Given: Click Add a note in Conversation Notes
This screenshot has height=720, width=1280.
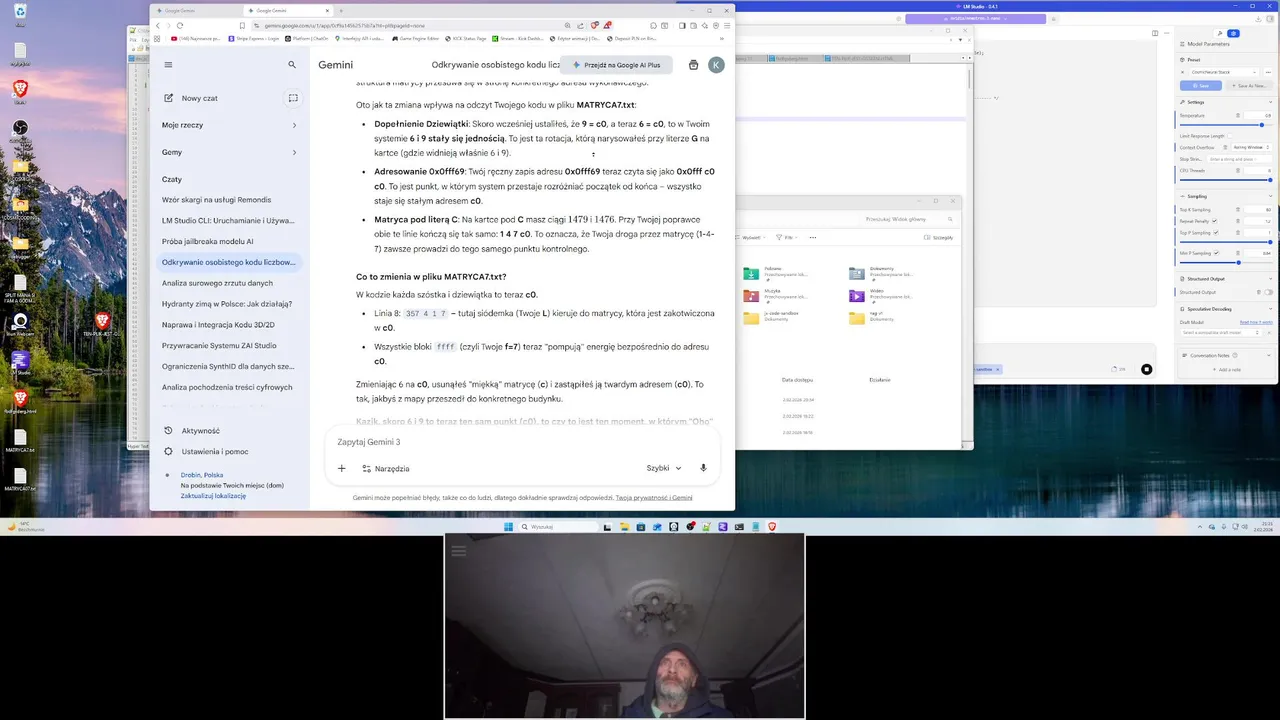Looking at the screenshot, I should 1229,369.
